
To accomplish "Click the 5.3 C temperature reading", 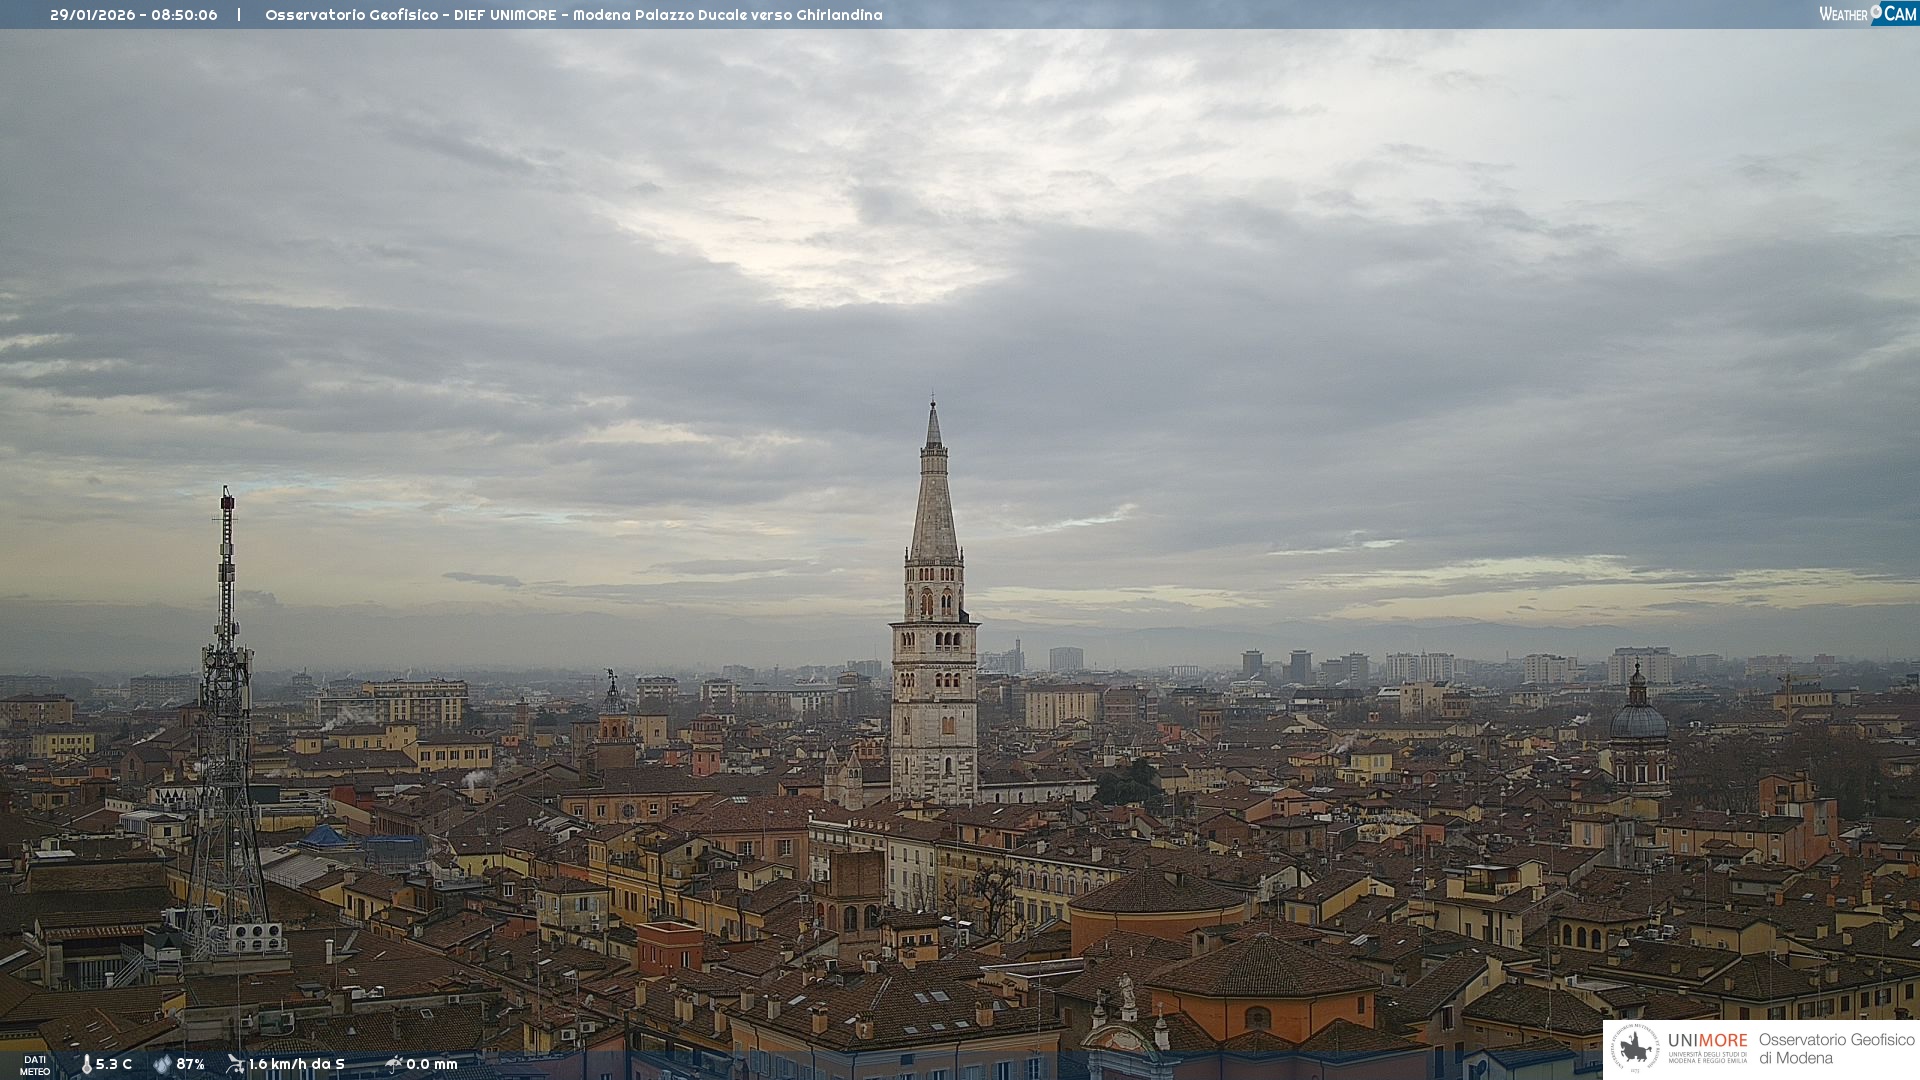I will point(114,1065).
